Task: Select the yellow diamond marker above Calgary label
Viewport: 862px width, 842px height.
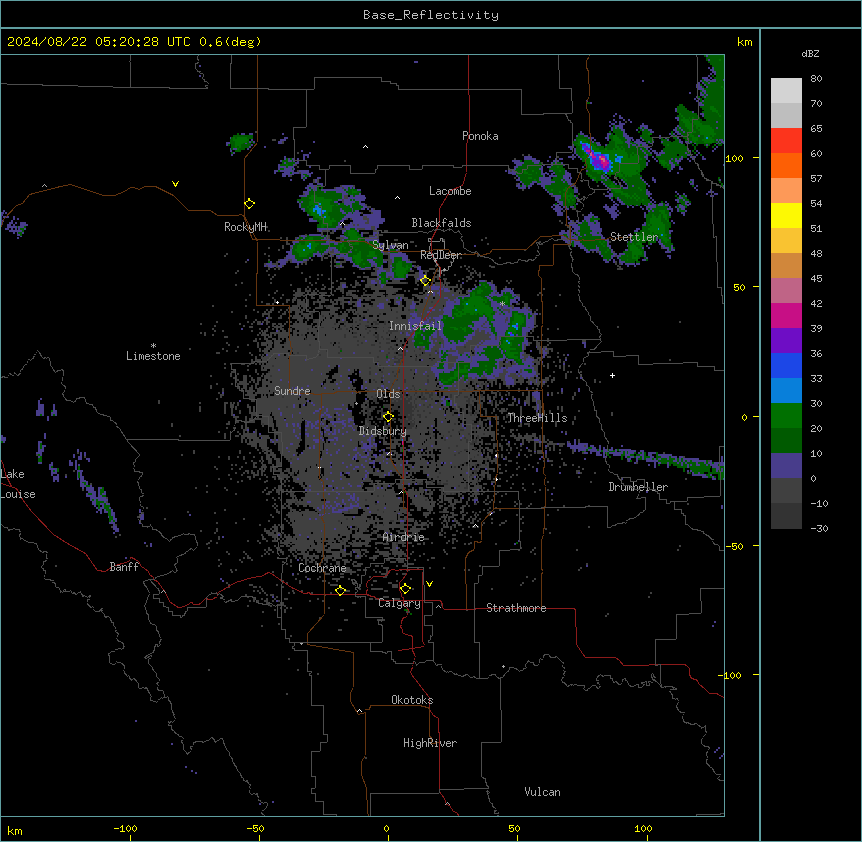Action: (x=405, y=589)
